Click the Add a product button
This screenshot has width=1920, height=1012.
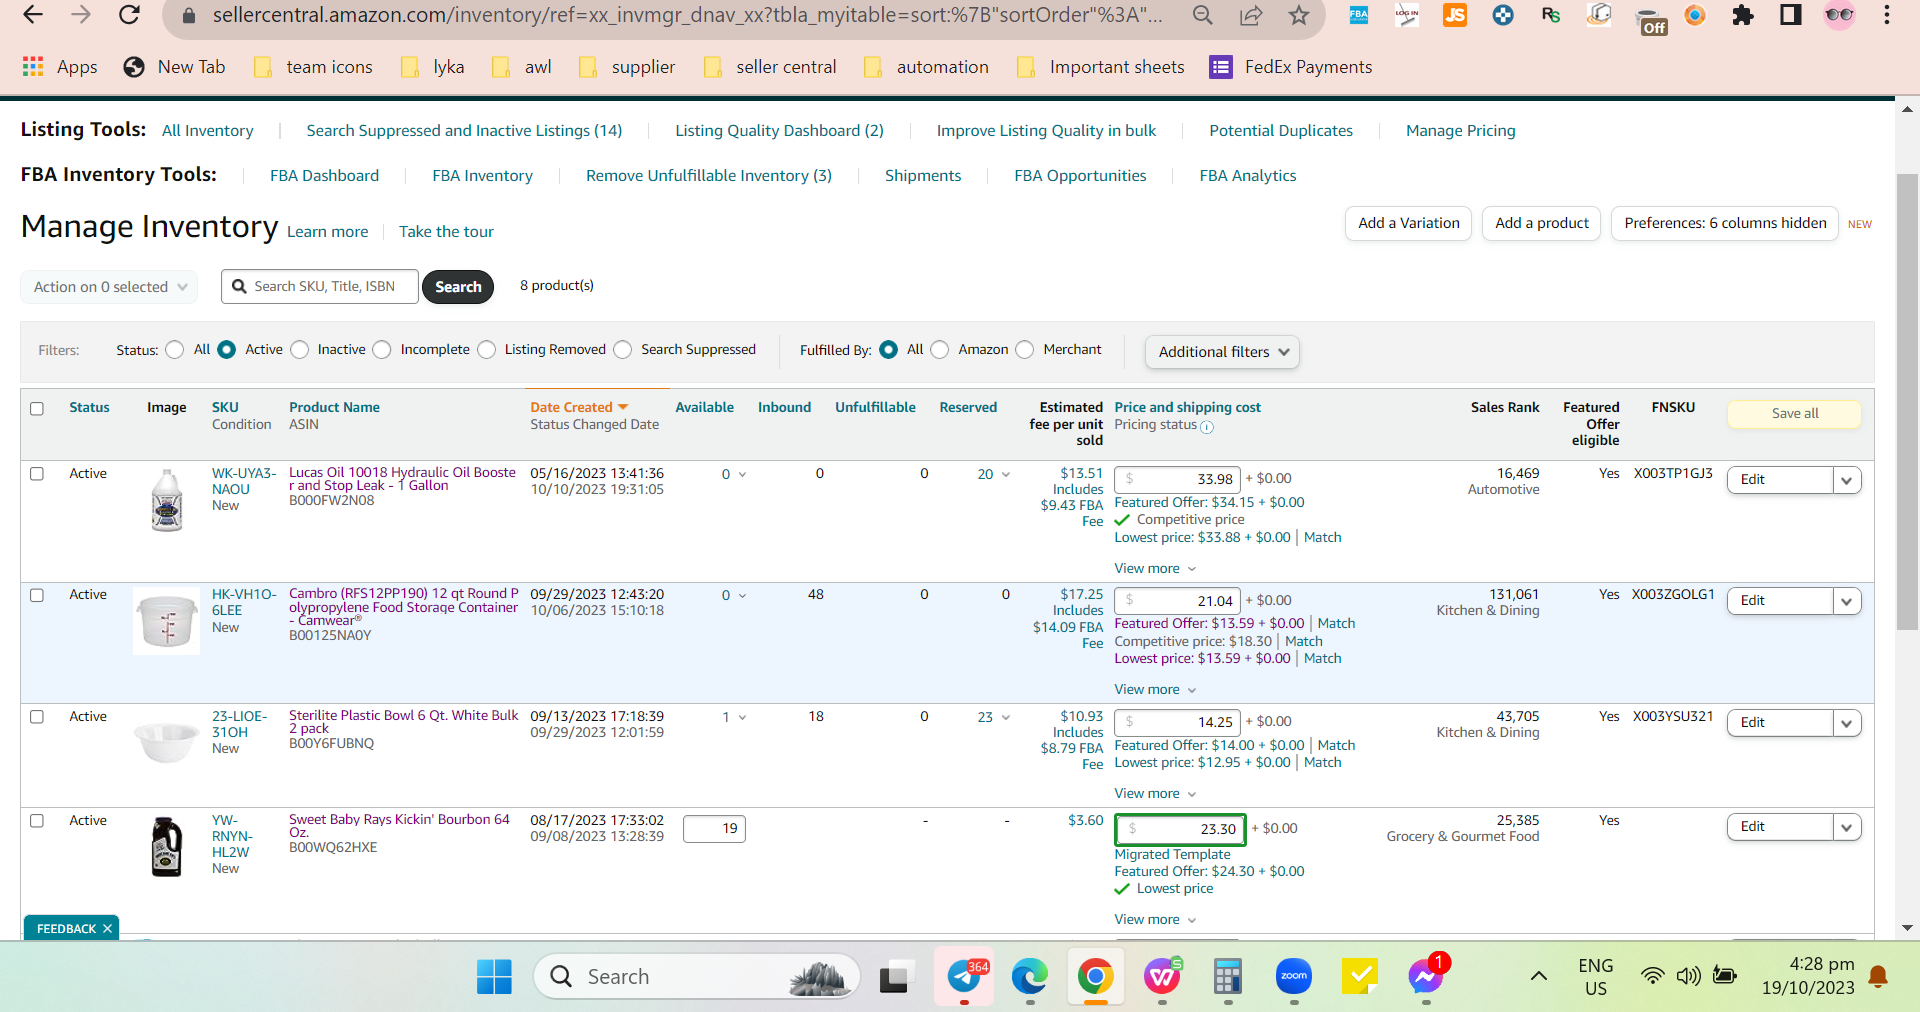click(1541, 224)
